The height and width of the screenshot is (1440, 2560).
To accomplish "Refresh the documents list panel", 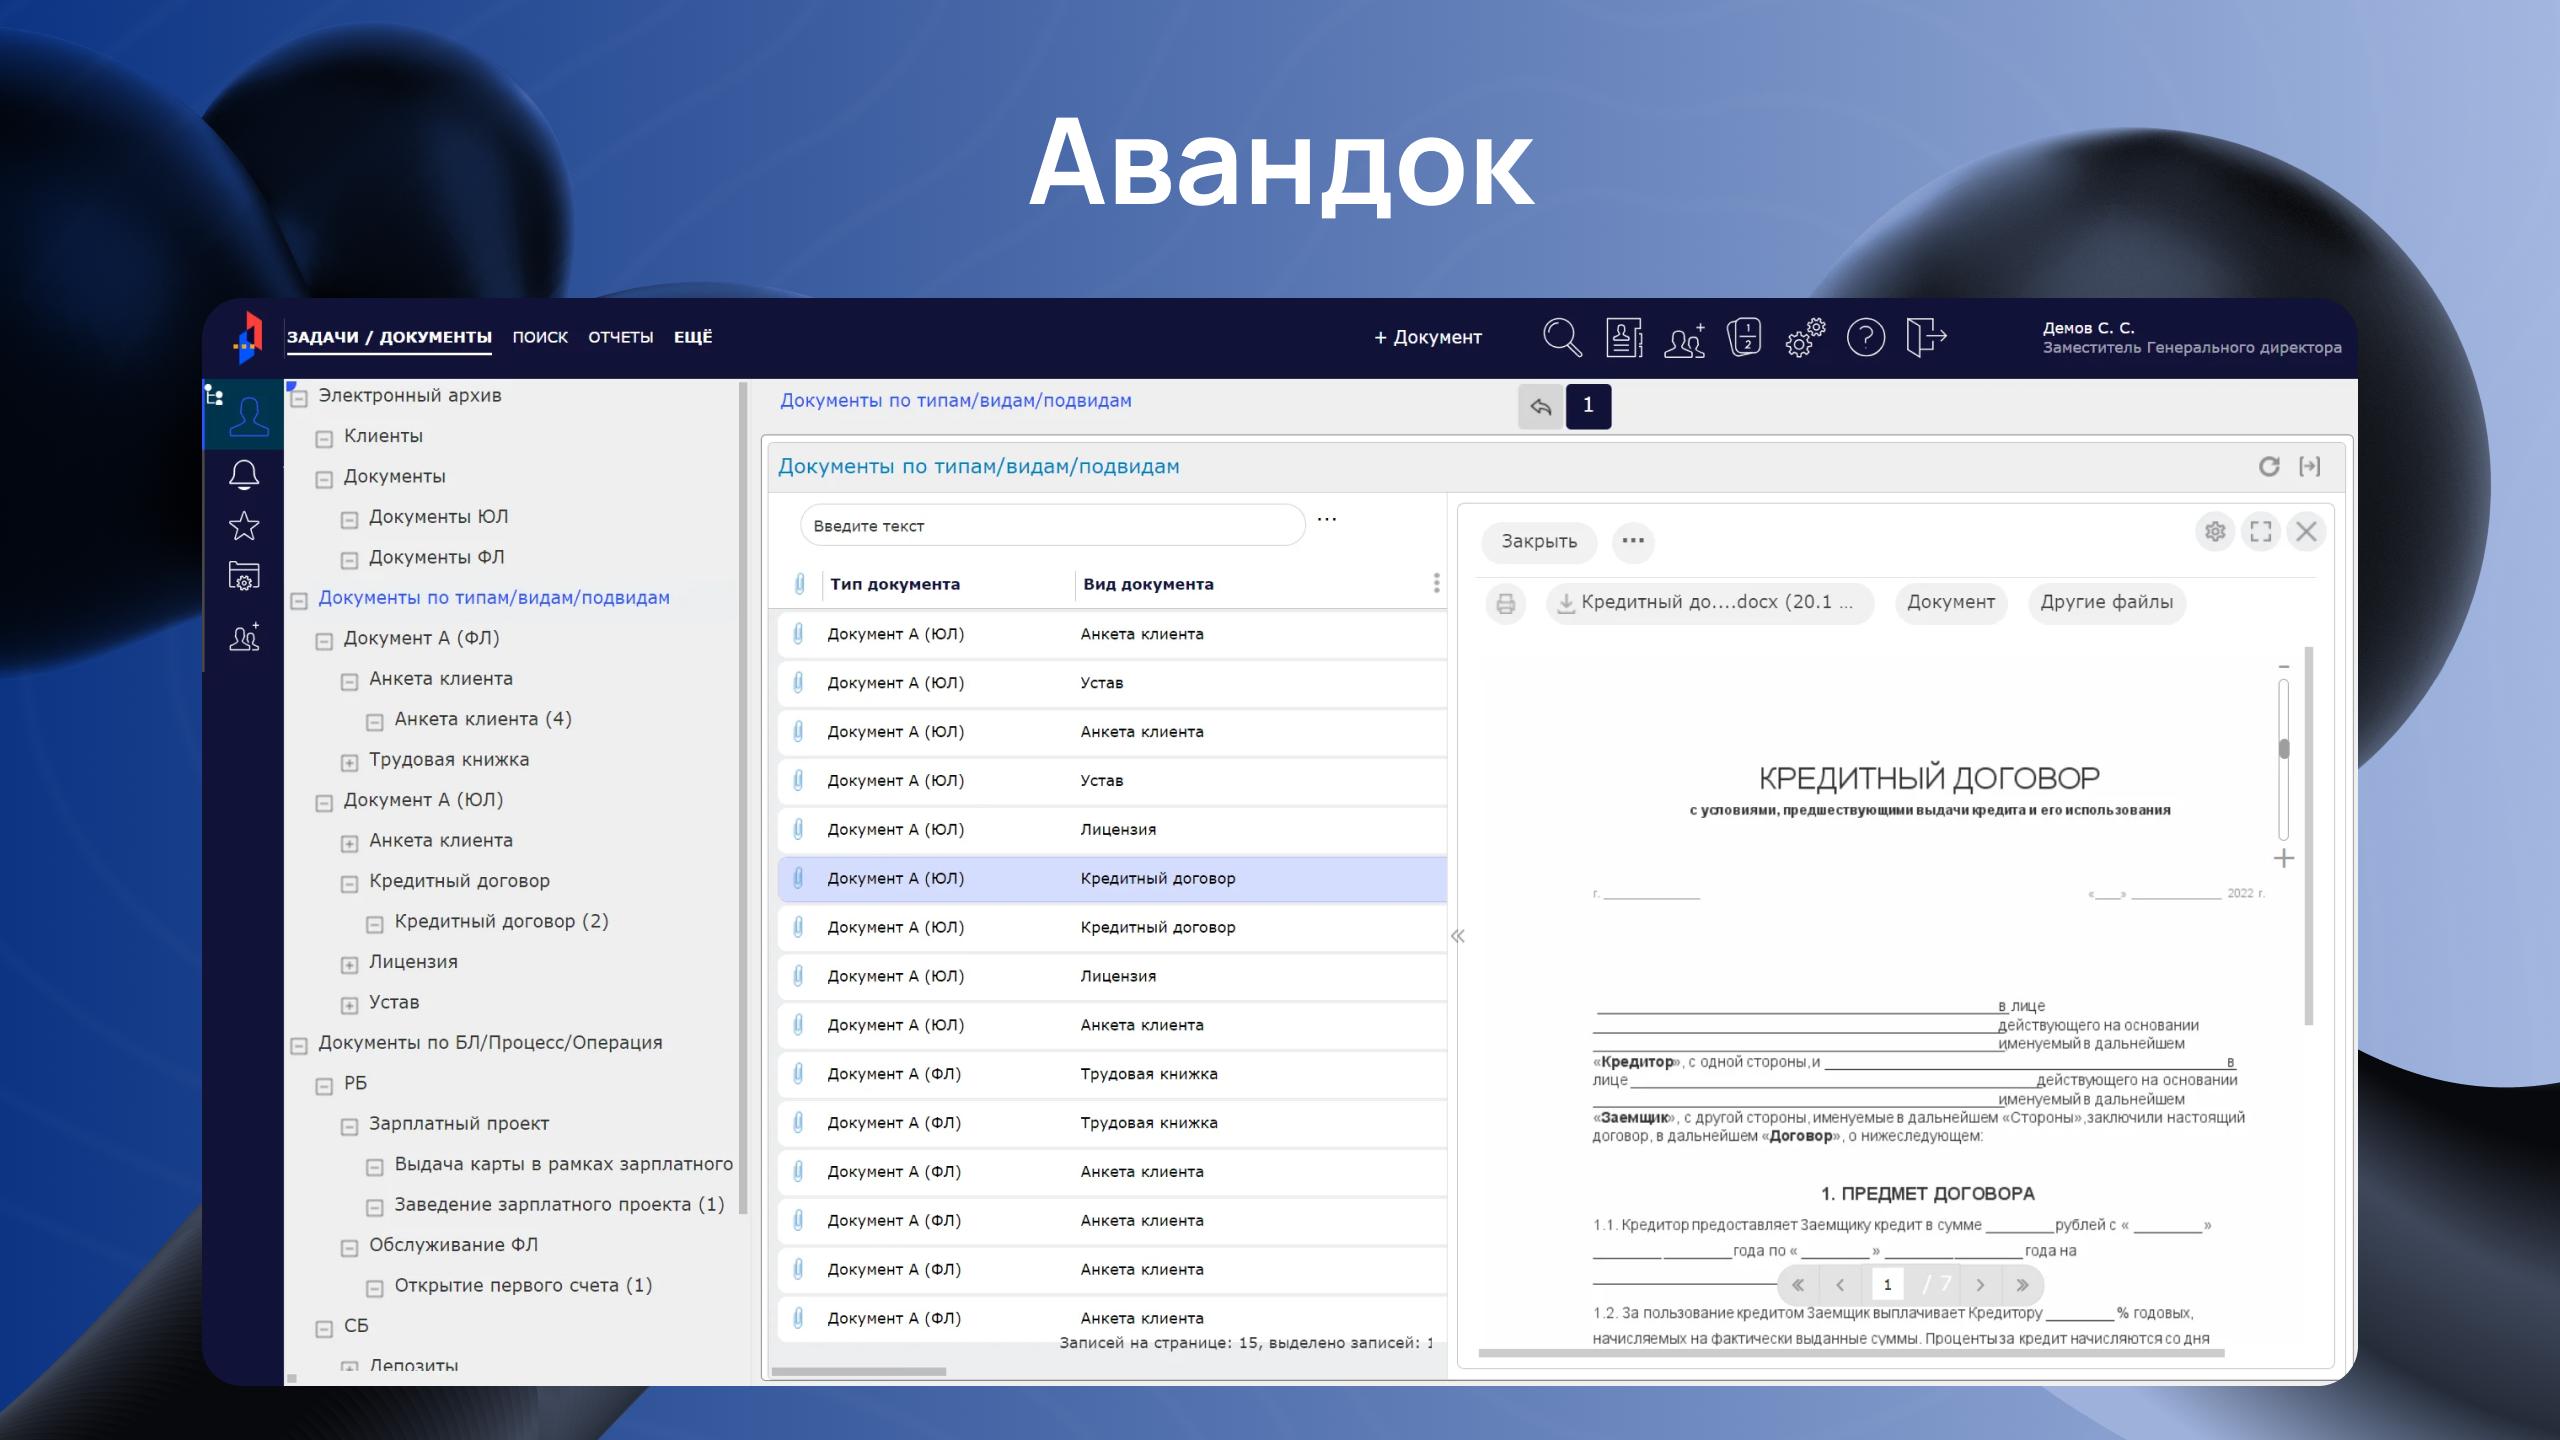I will click(x=2268, y=466).
